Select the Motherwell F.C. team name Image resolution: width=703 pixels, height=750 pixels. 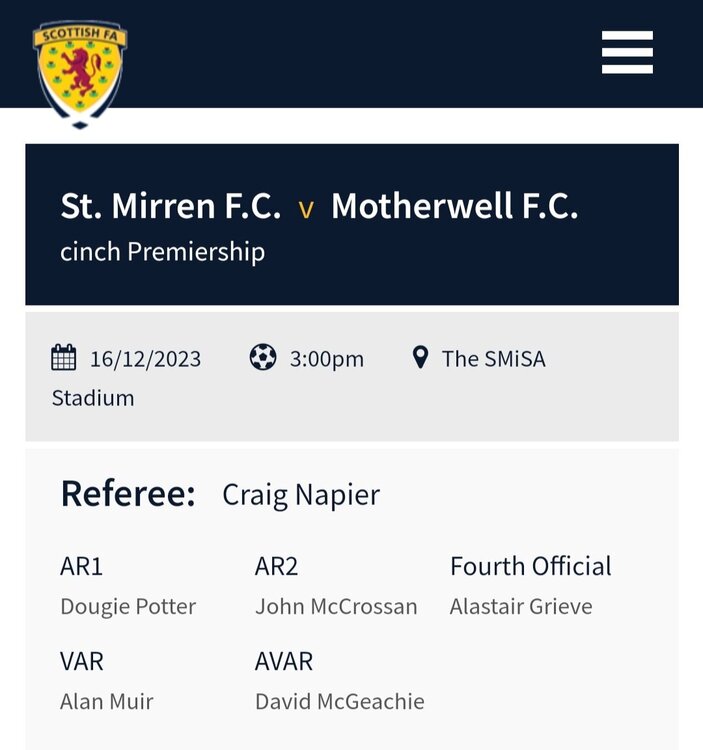click(x=455, y=206)
